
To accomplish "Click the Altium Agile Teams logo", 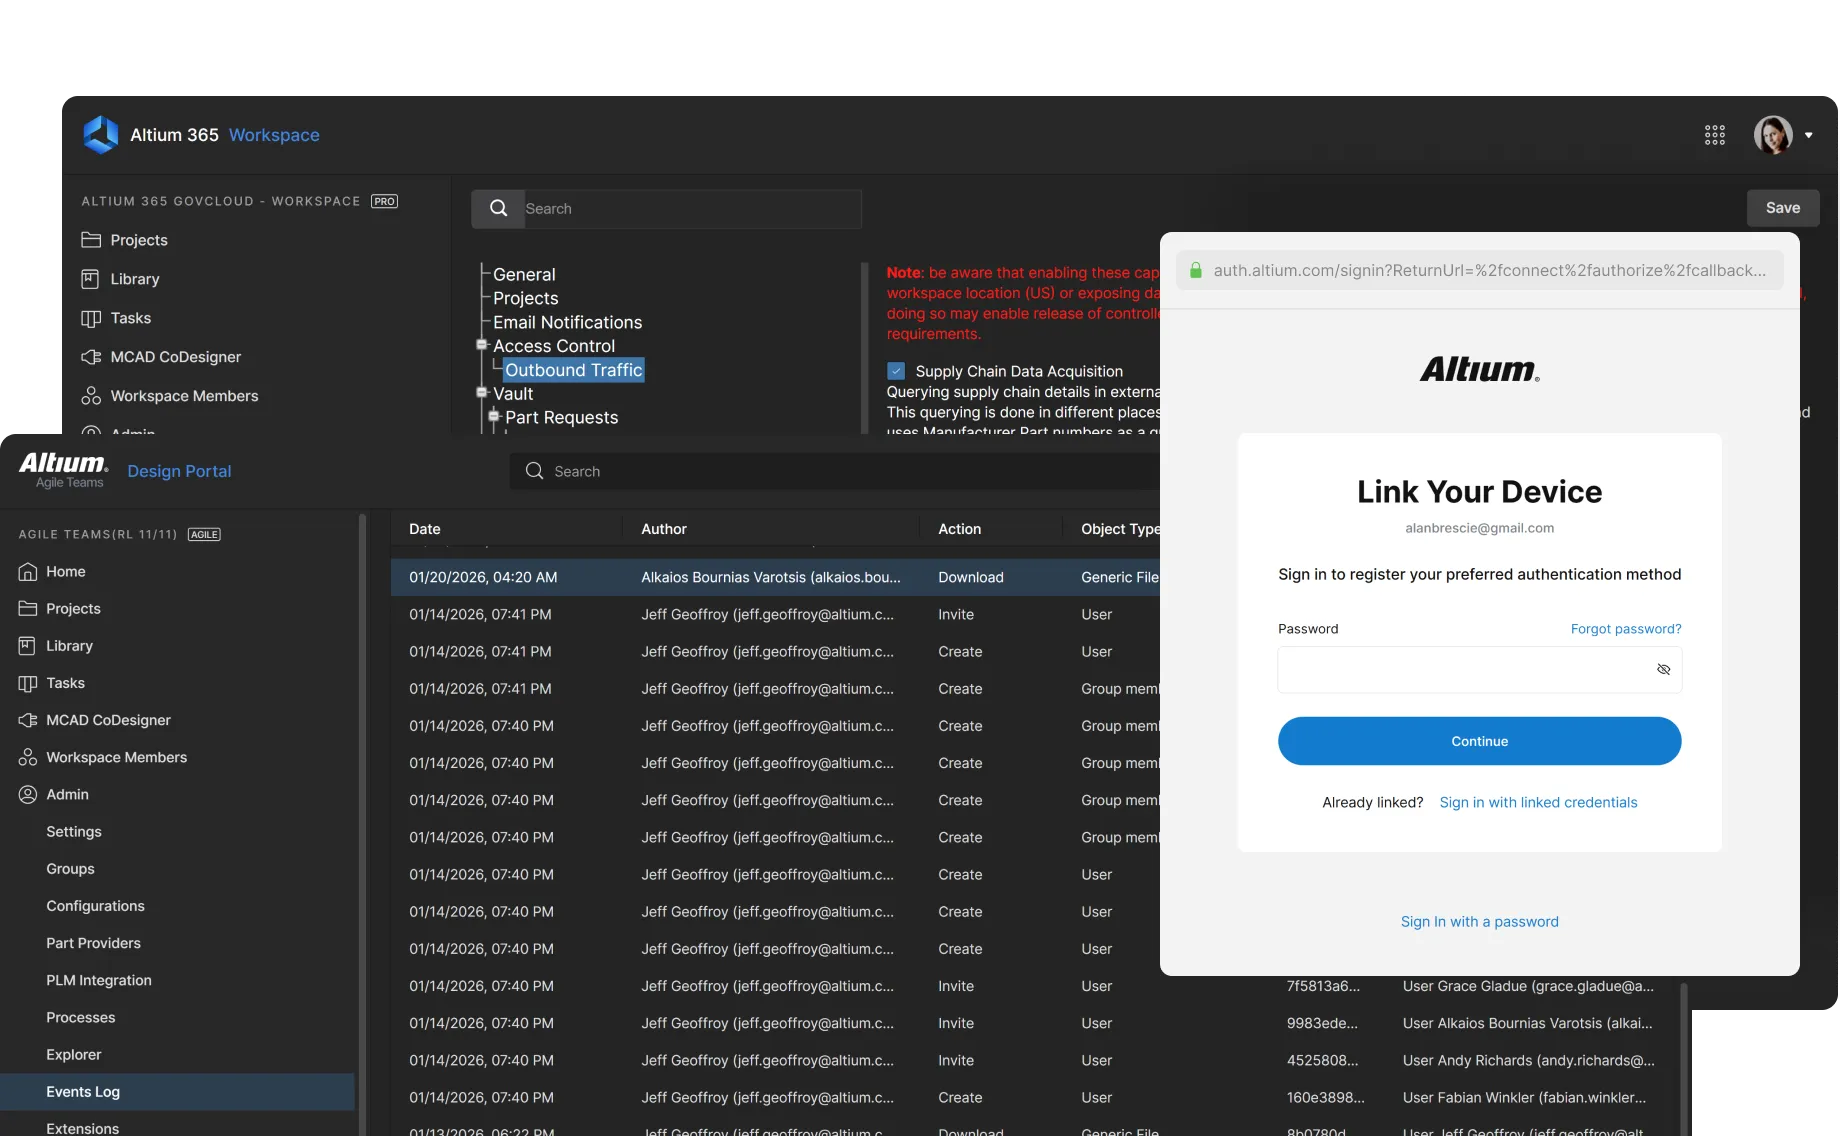I will coord(64,470).
